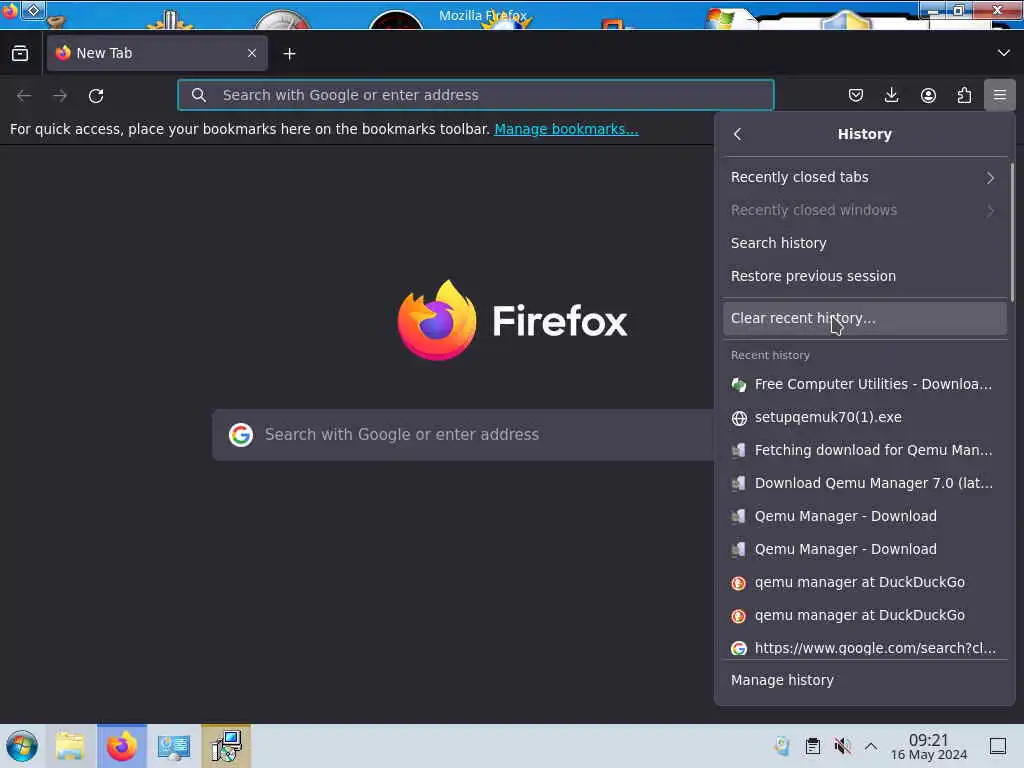
Task: Open the clock showing 09:21
Action: point(929,746)
